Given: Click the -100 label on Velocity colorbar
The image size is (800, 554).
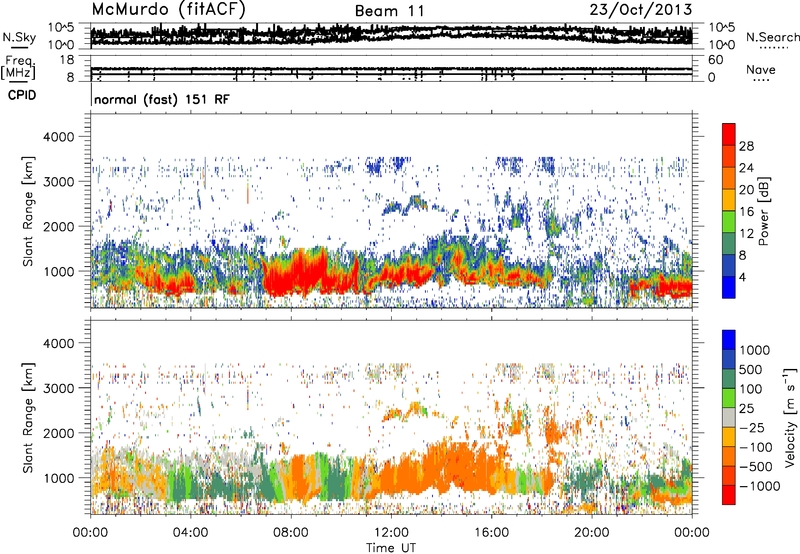Looking at the screenshot, I should click(x=756, y=447).
